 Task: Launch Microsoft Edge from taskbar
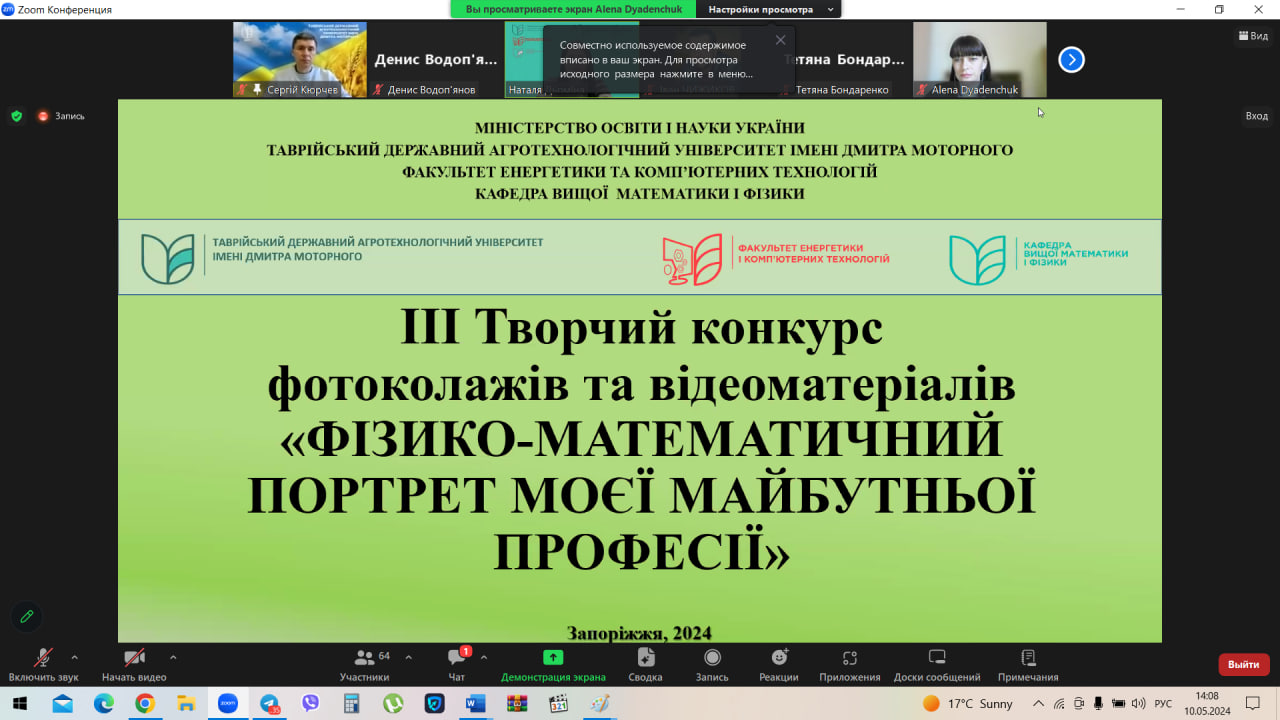[104, 704]
